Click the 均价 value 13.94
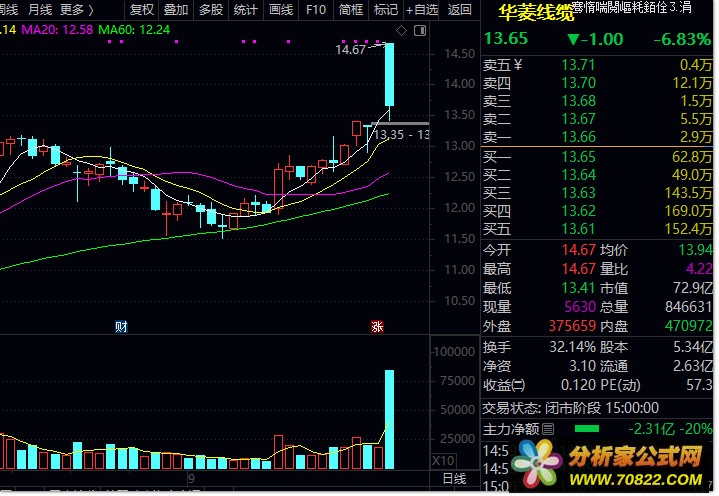 click(x=696, y=250)
